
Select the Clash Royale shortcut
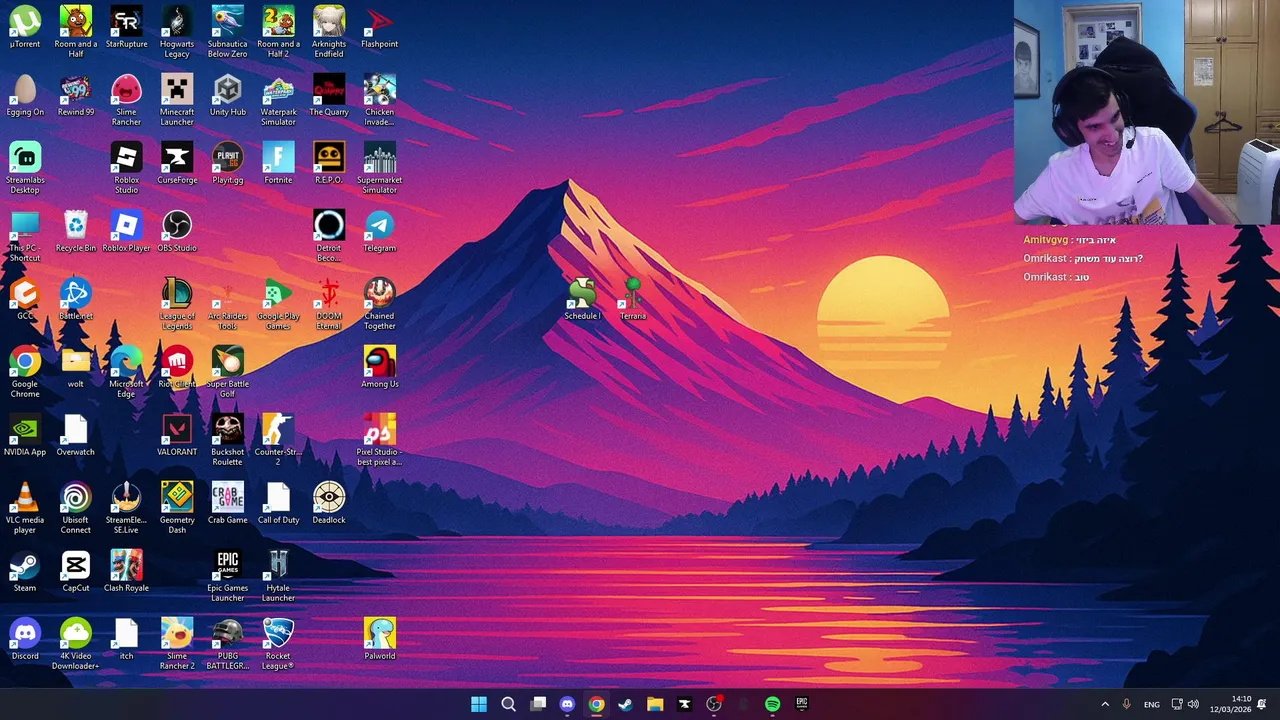pos(126,572)
